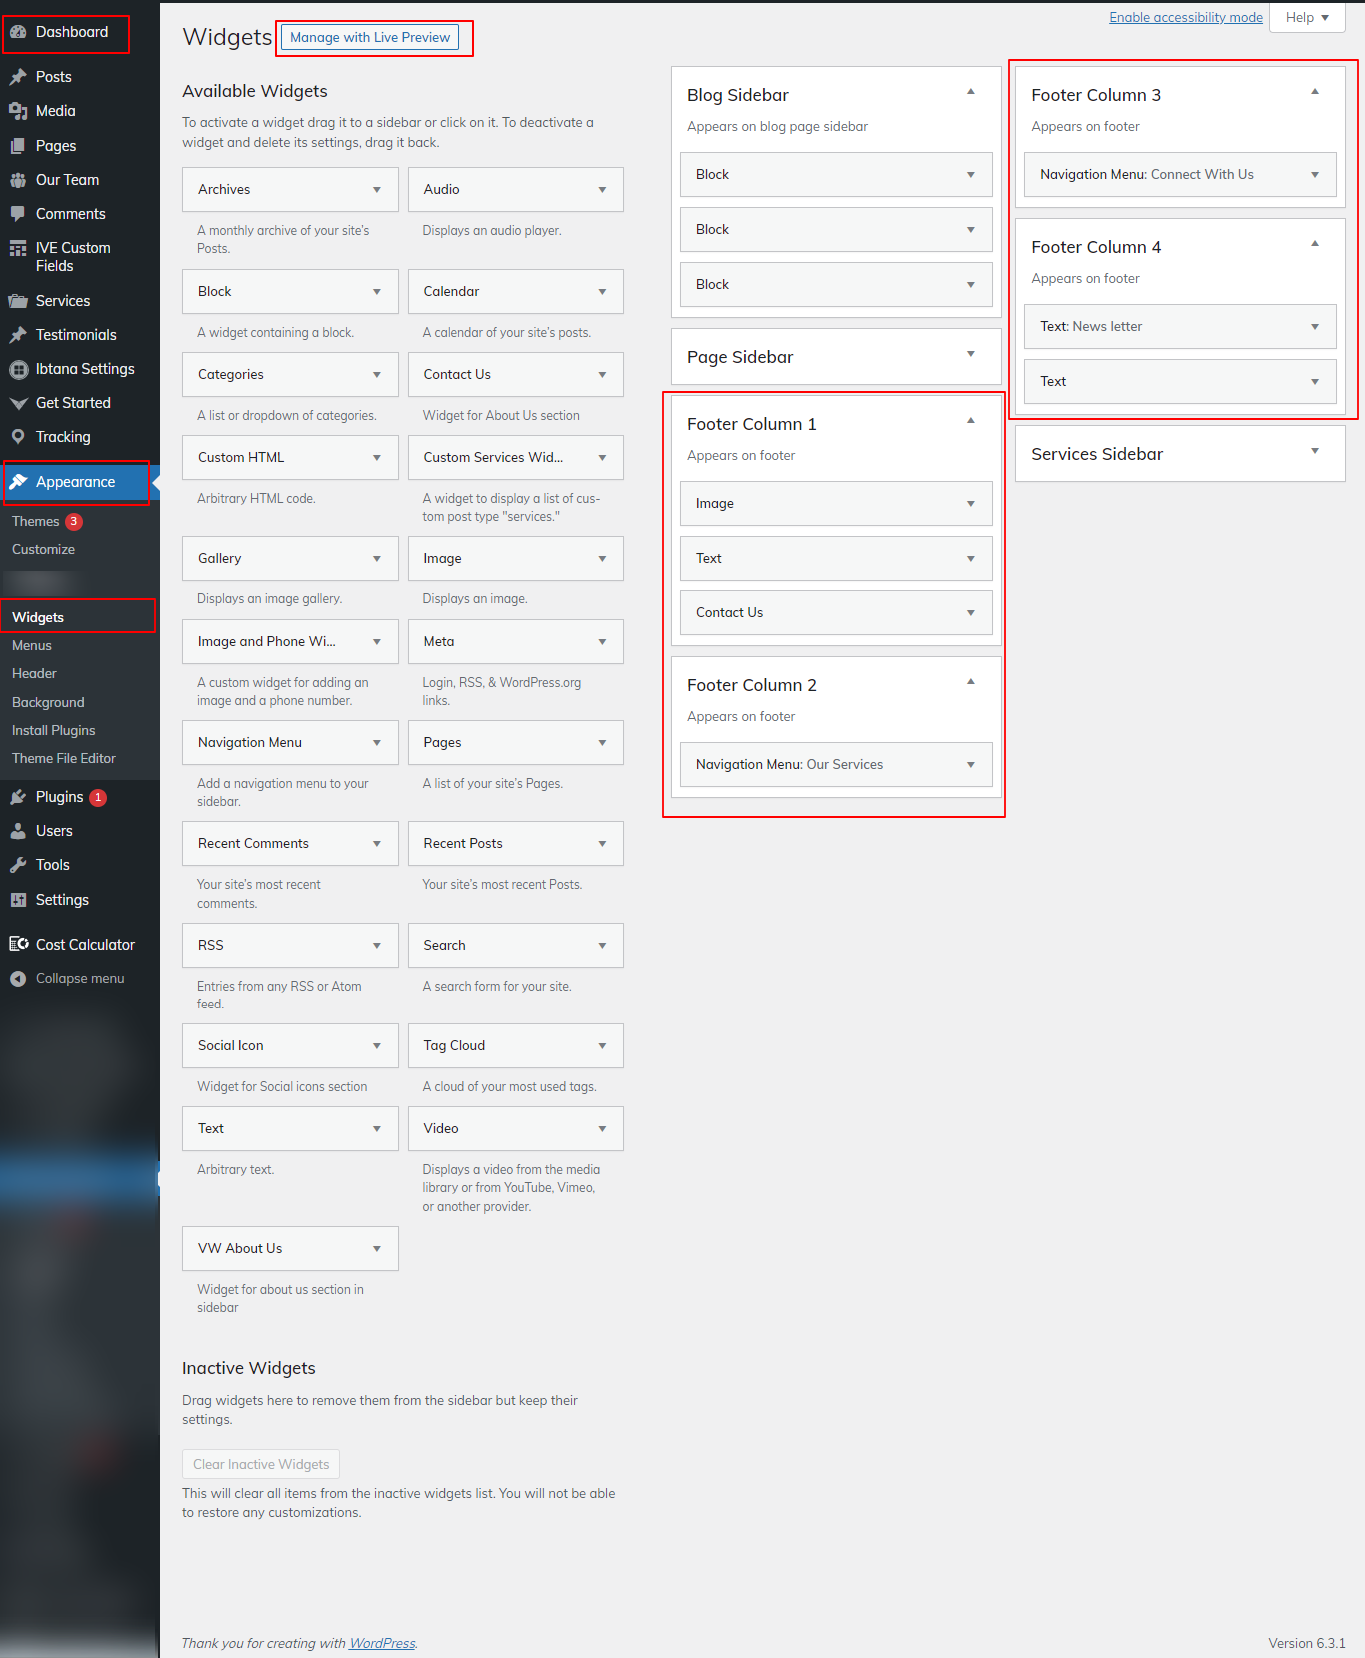Click Manage with Live Preview button
This screenshot has width=1365, height=1658.
tap(370, 38)
